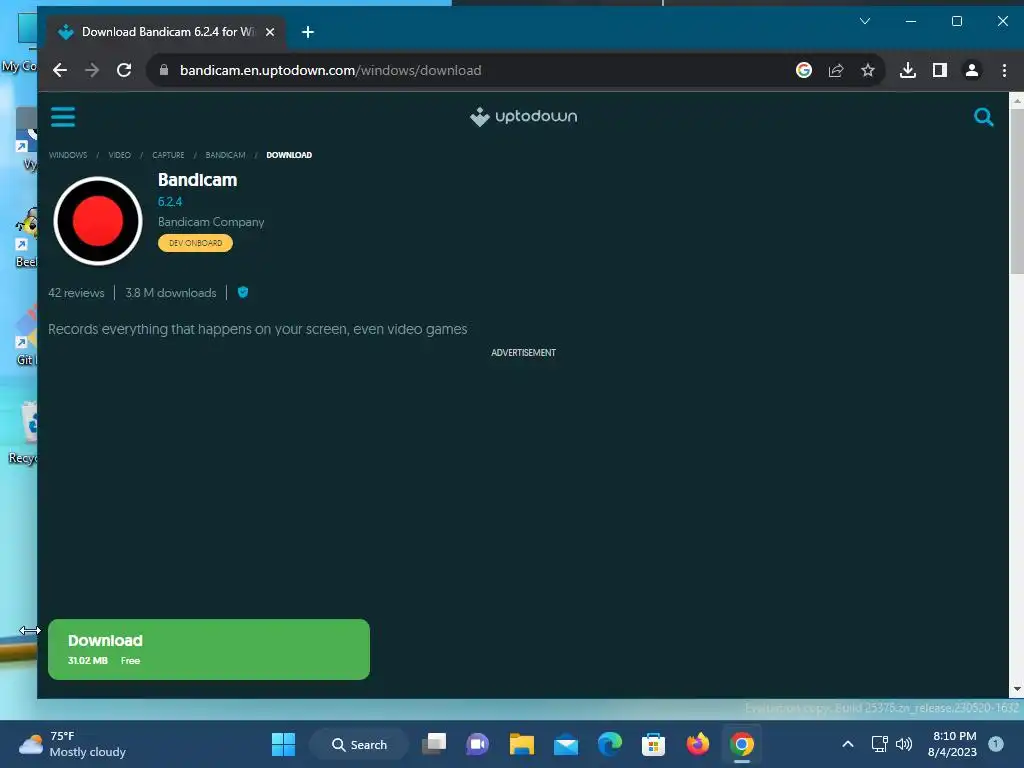Image resolution: width=1024 pixels, height=768 pixels.
Task: Click the Bandicam app icon
Action: (98, 221)
